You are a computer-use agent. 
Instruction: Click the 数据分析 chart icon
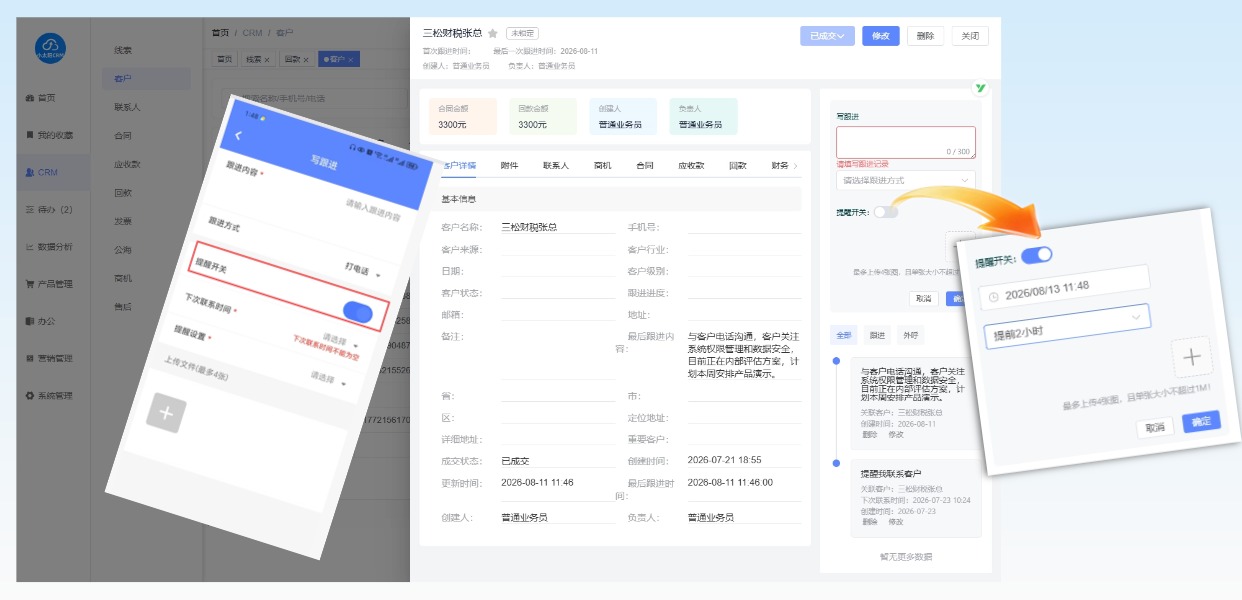(30, 246)
